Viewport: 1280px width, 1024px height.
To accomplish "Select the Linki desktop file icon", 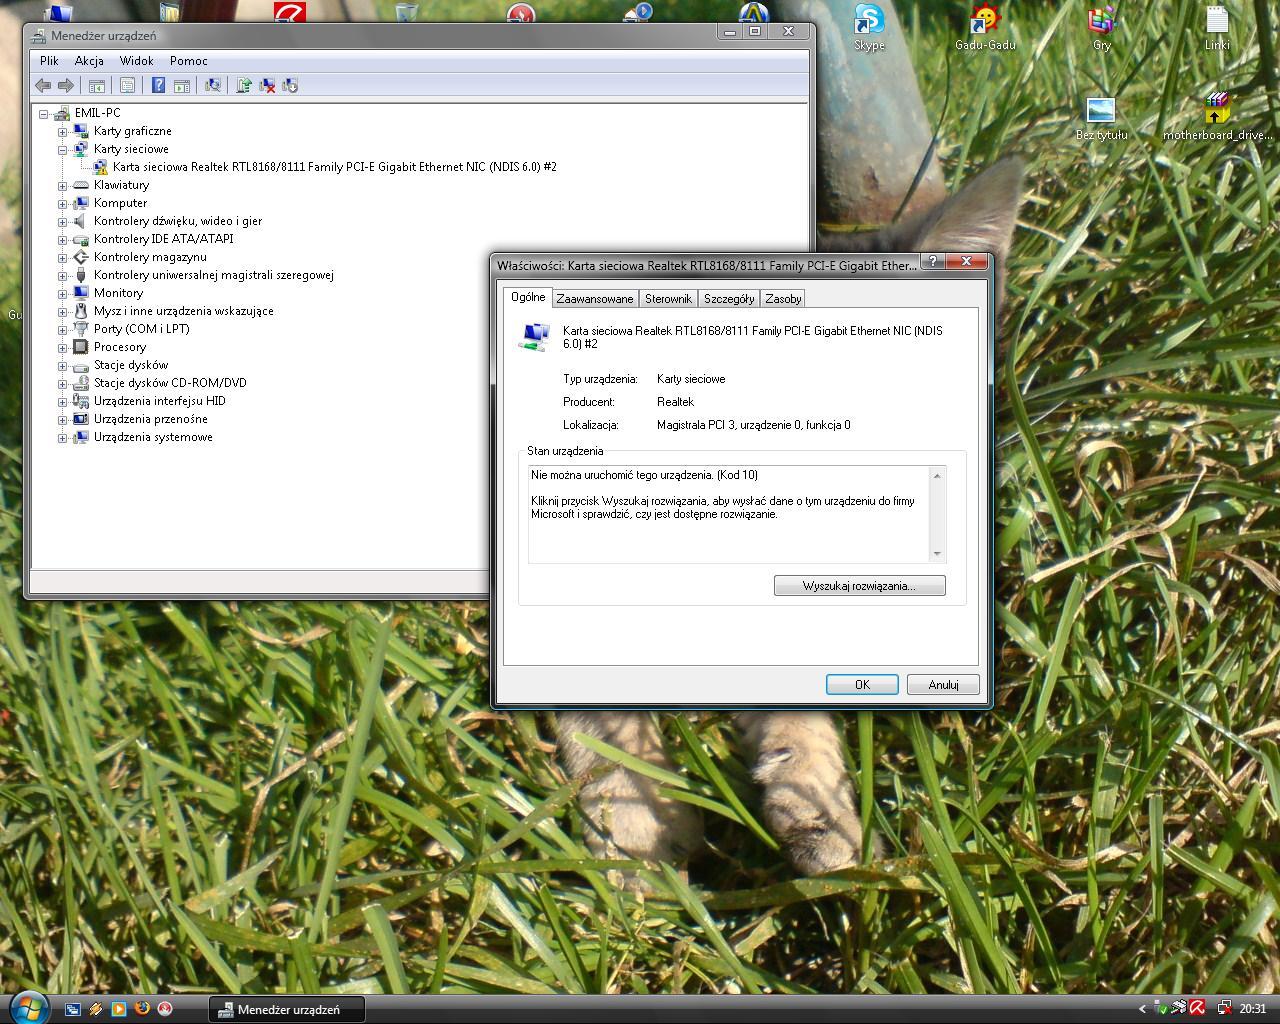I will pos(1217,27).
